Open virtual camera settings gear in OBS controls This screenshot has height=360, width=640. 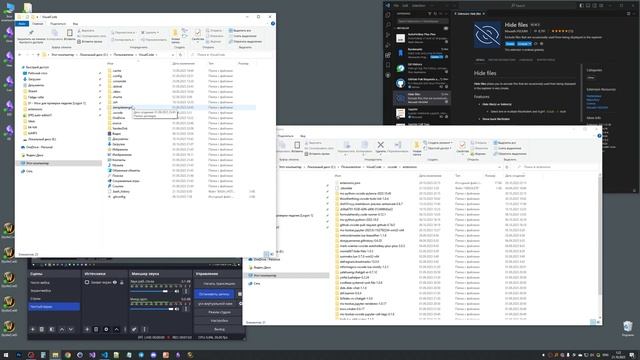[x=240, y=304]
